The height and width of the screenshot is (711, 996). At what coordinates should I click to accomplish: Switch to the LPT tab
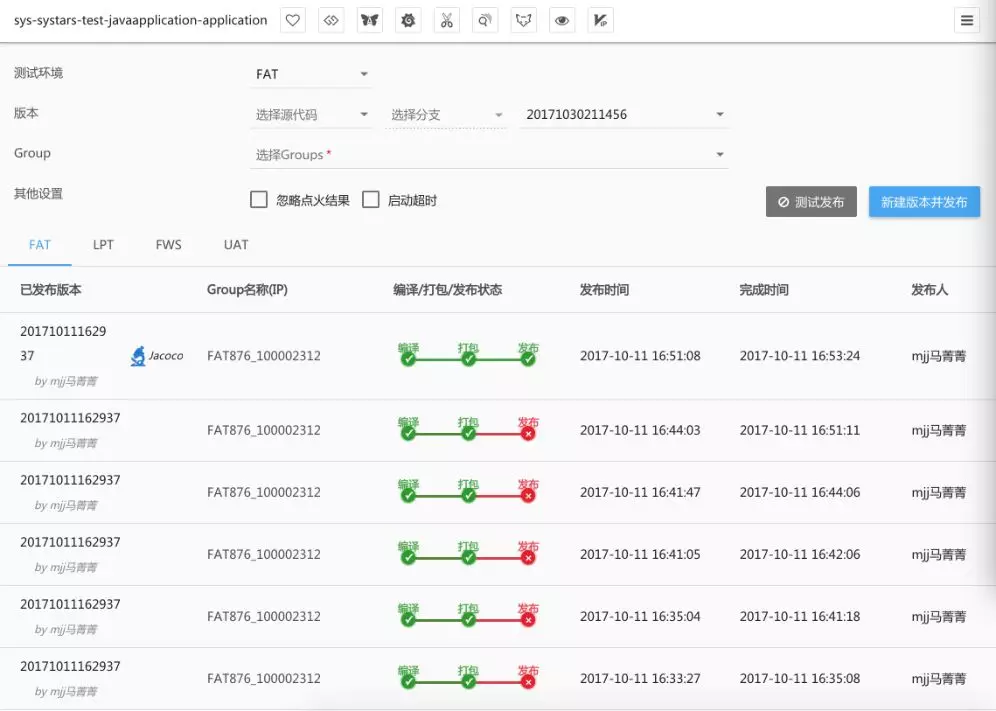click(103, 245)
